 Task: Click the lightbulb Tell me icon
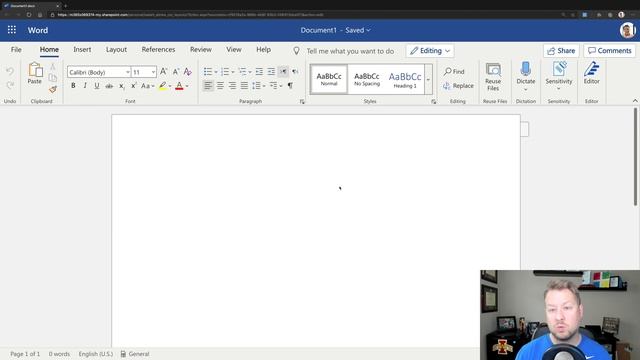point(296,51)
